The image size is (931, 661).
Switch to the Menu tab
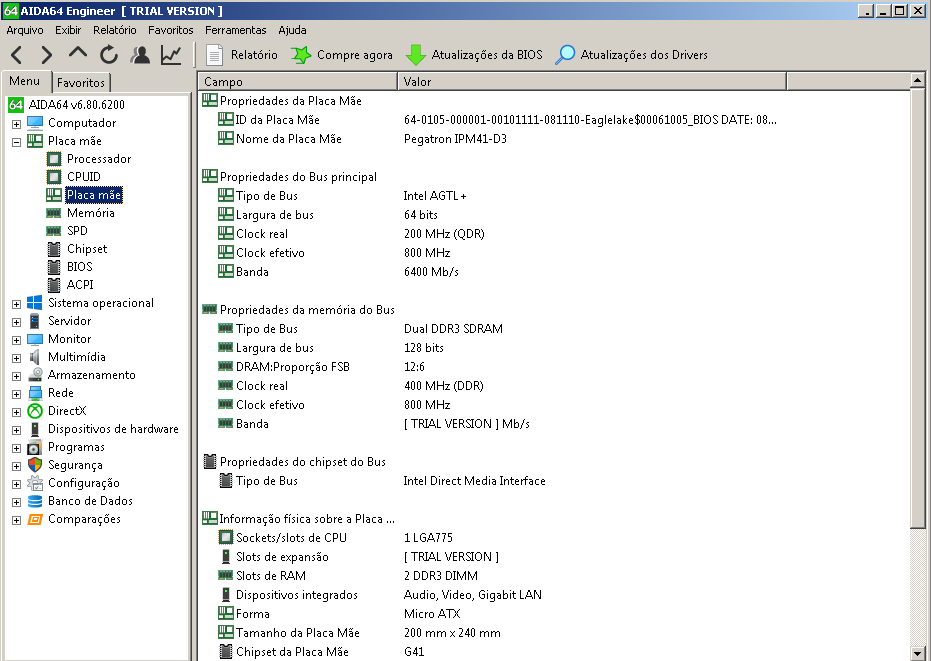[25, 81]
